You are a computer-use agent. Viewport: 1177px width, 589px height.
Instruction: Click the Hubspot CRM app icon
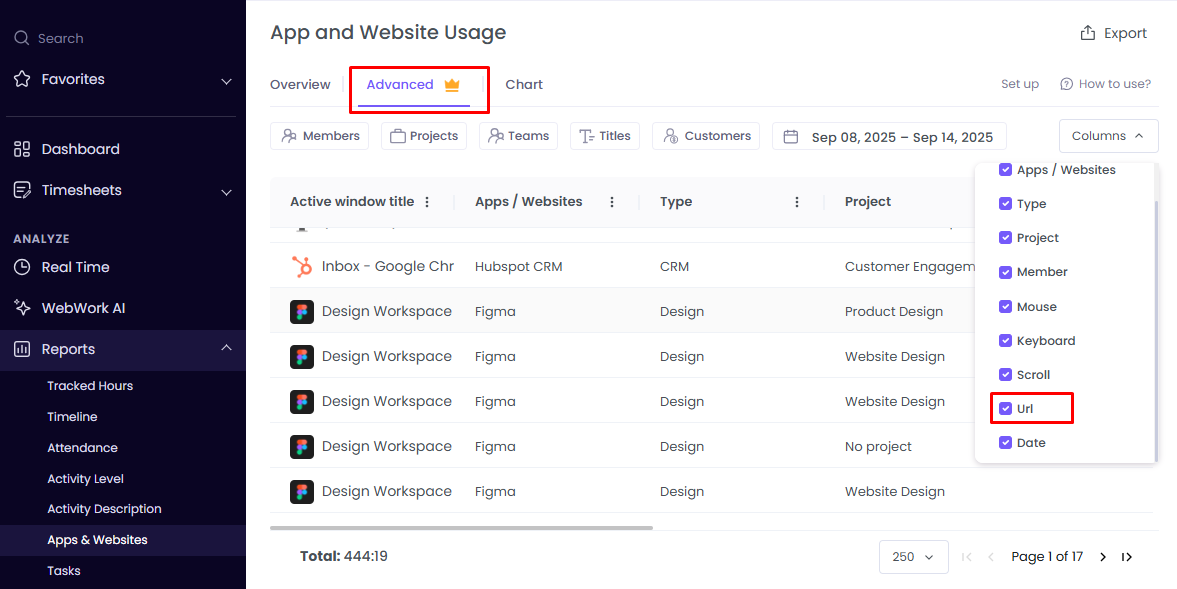[302, 266]
